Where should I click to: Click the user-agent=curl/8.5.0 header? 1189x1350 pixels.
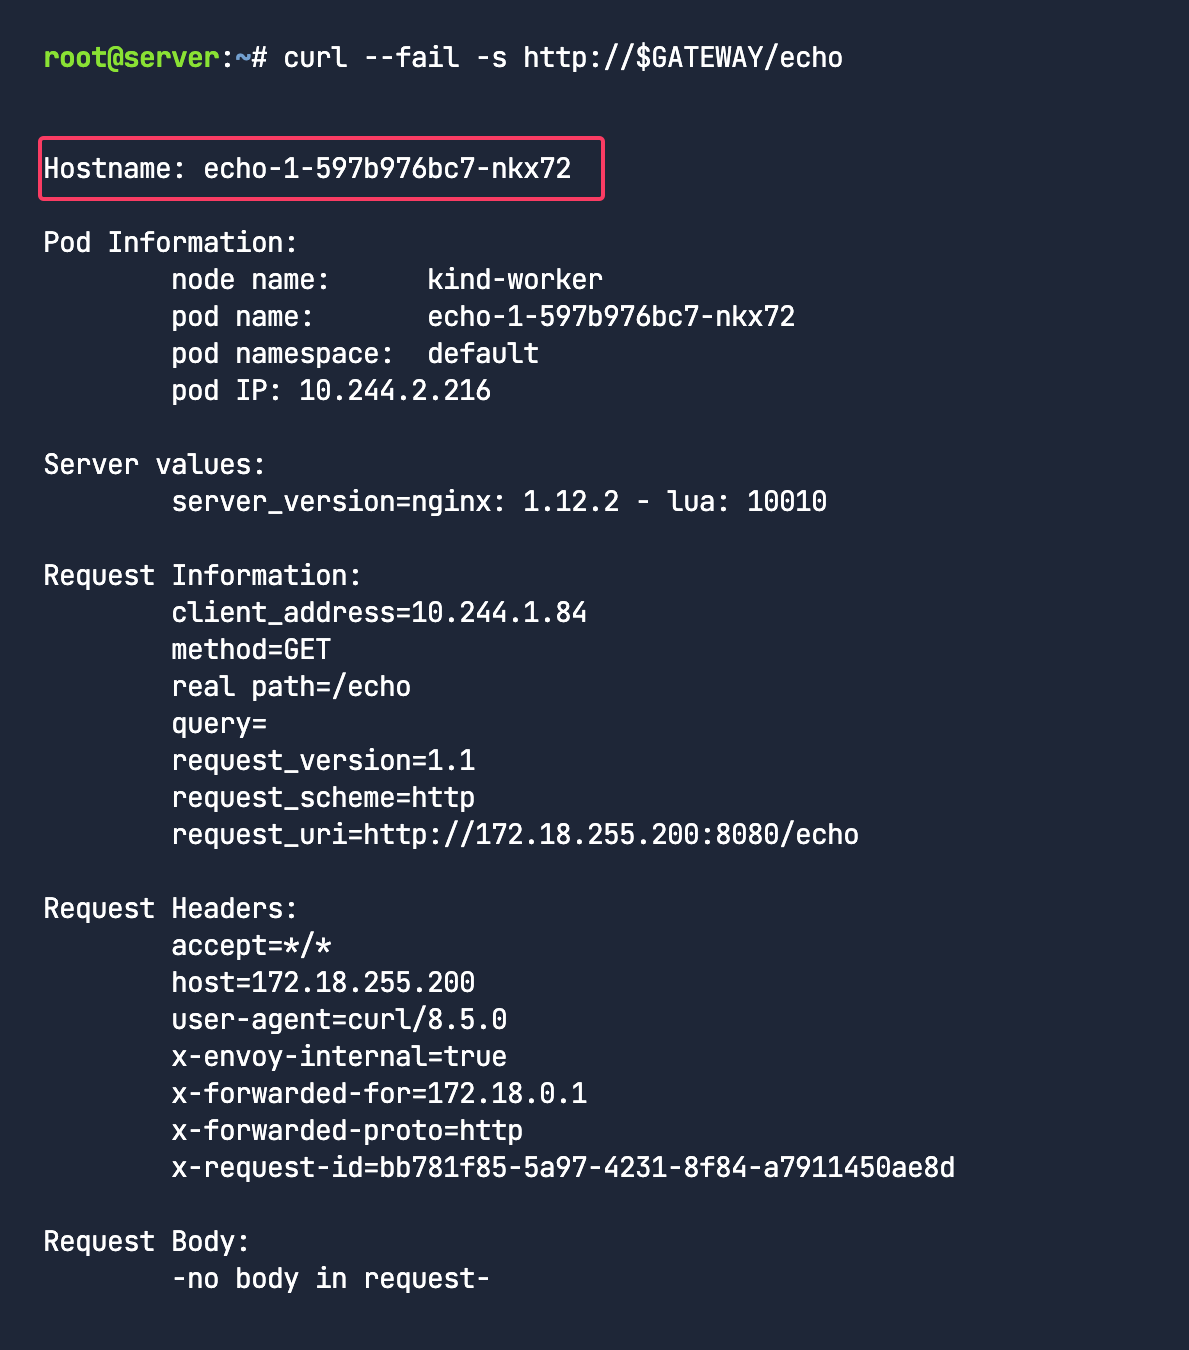(x=338, y=1019)
